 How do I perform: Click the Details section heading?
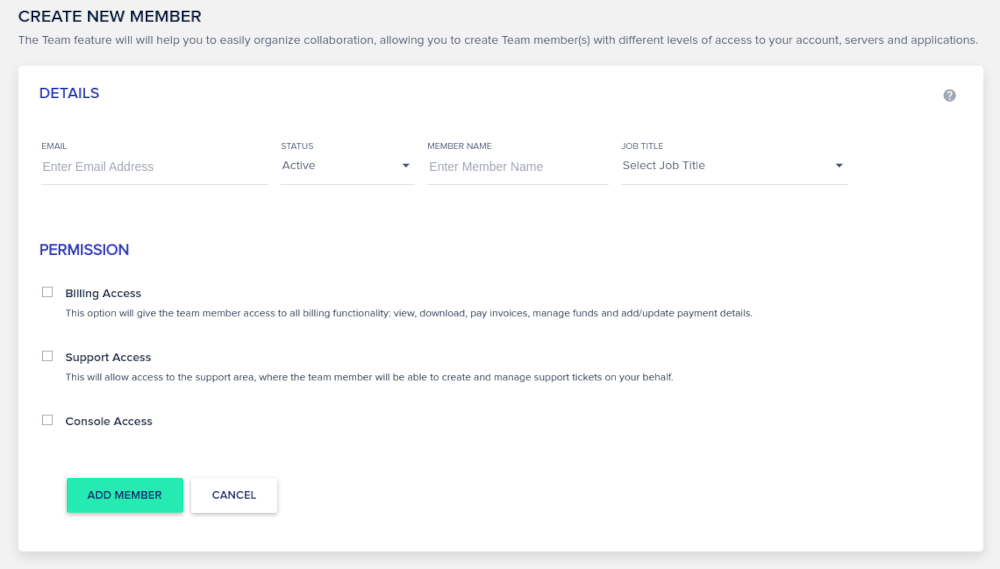(69, 93)
